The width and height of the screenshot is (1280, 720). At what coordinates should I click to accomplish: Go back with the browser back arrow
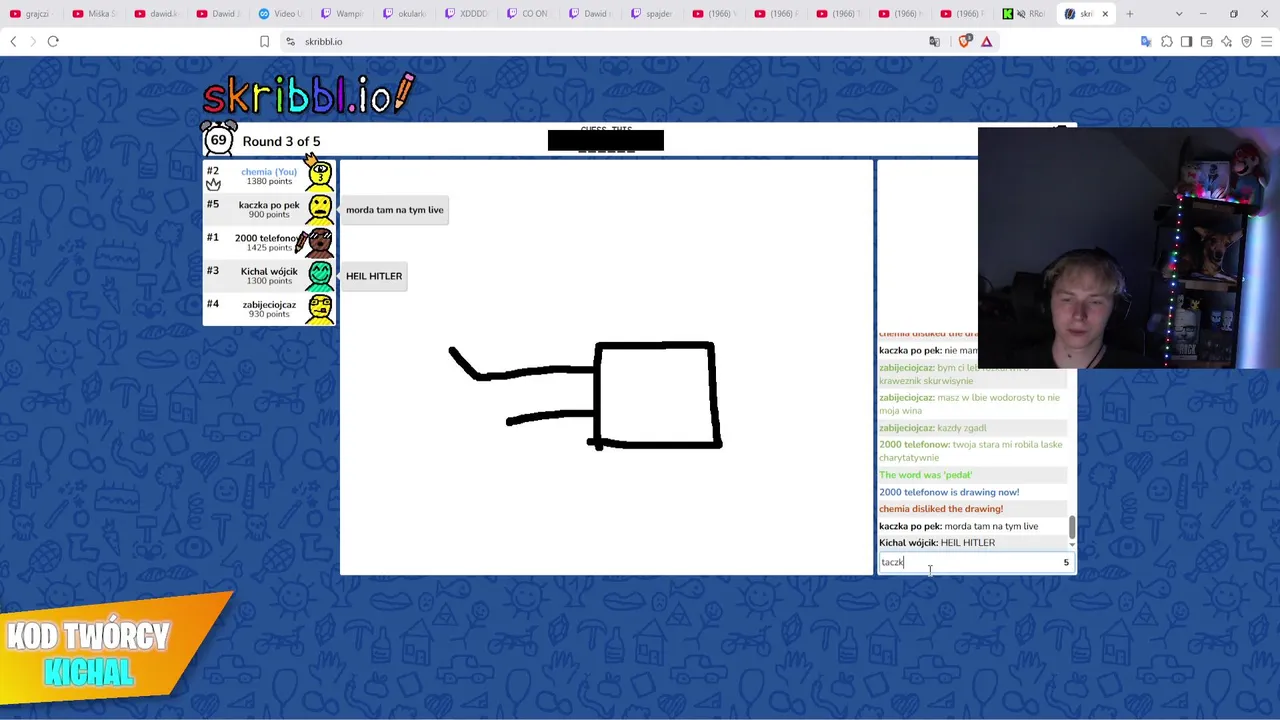coord(13,41)
